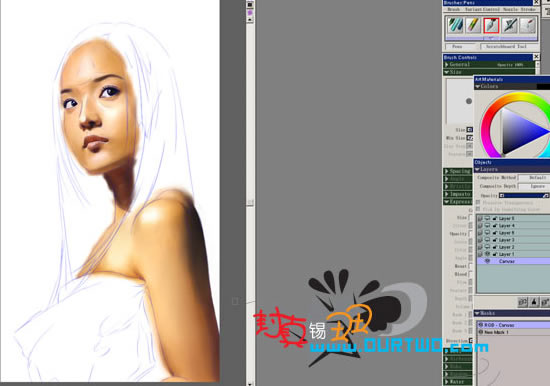This screenshot has width=550, height=386.
Task: Open the Scratchboard Tool variant dropdown
Action: pos(509,46)
